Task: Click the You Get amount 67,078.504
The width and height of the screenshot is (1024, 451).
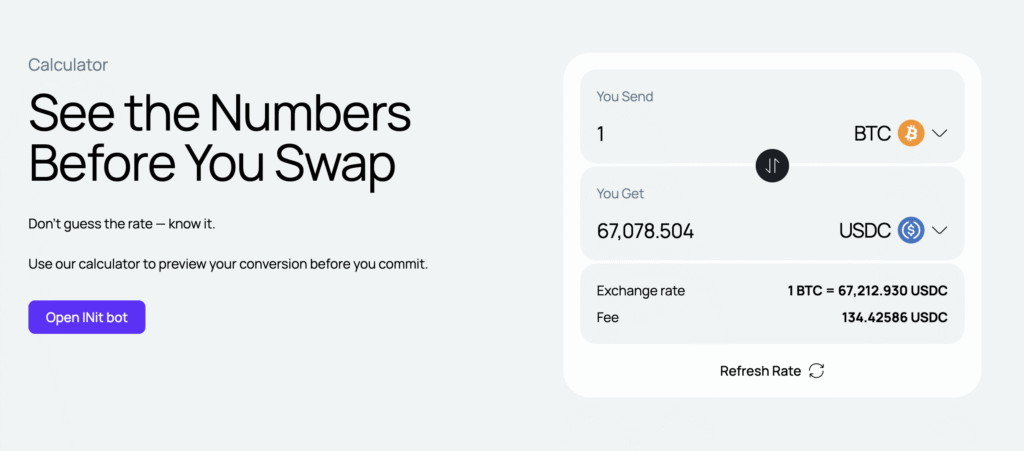Action: [645, 231]
